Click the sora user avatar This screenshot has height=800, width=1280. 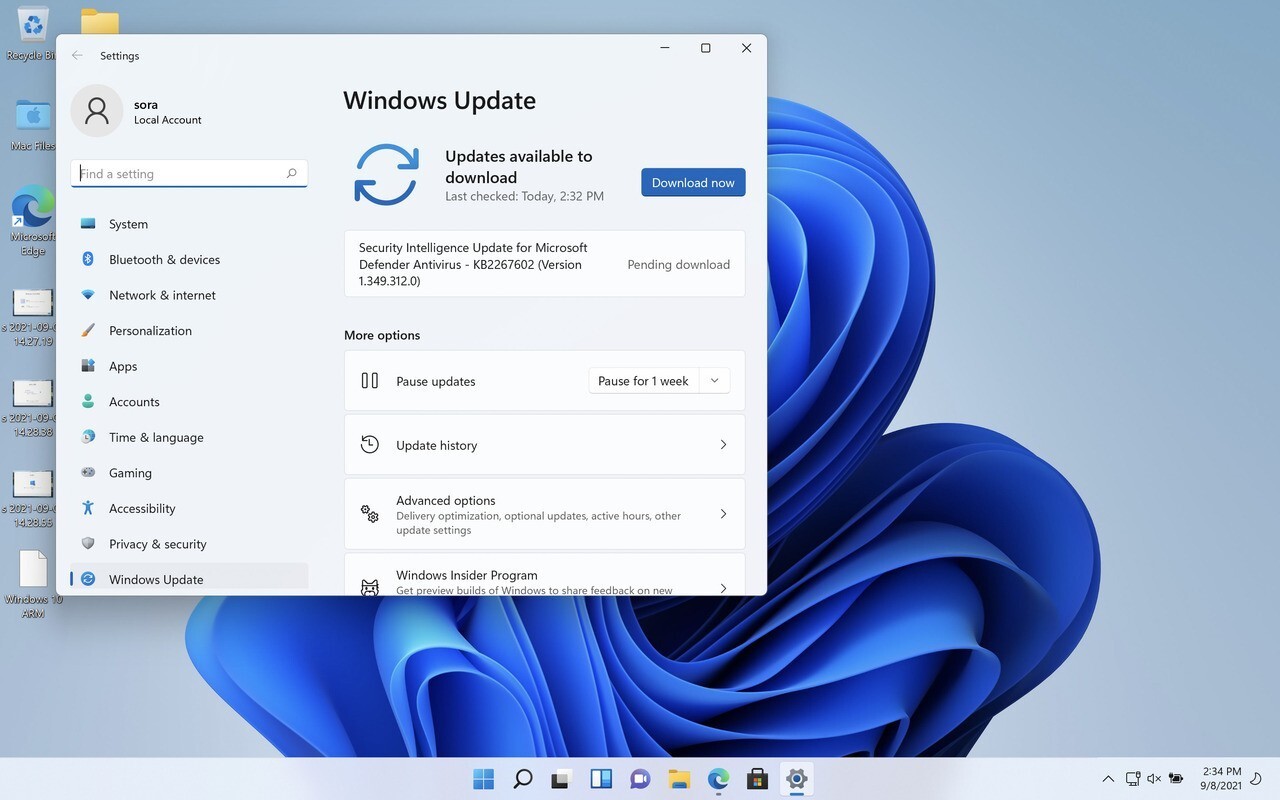(x=97, y=111)
